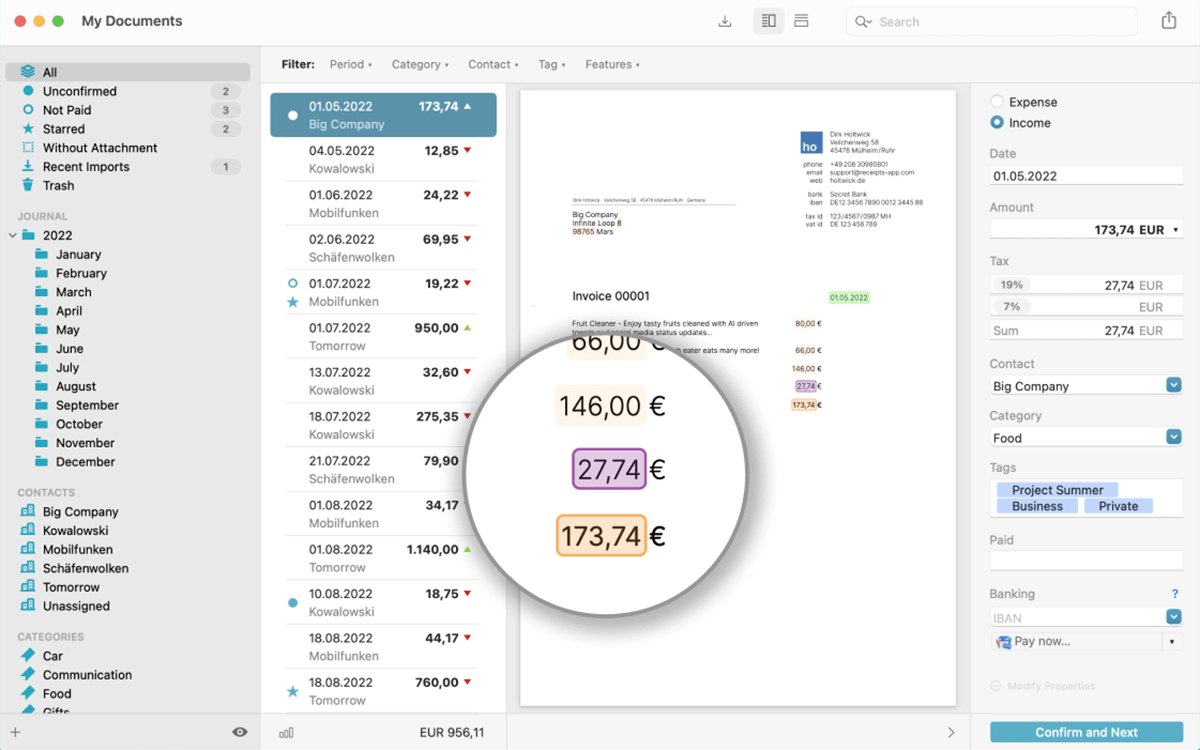Open the June journal month
The height and width of the screenshot is (750, 1200).
pyautogui.click(x=70, y=349)
